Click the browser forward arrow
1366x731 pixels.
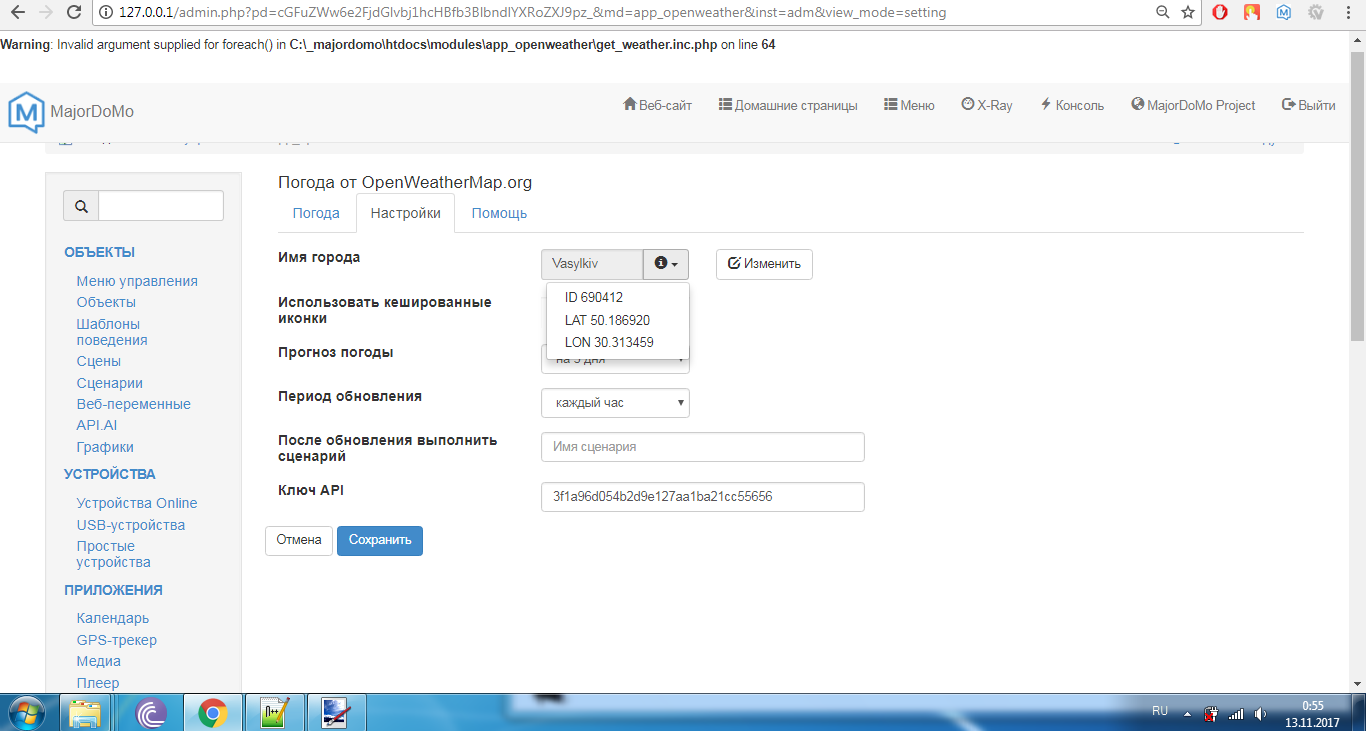[x=45, y=13]
